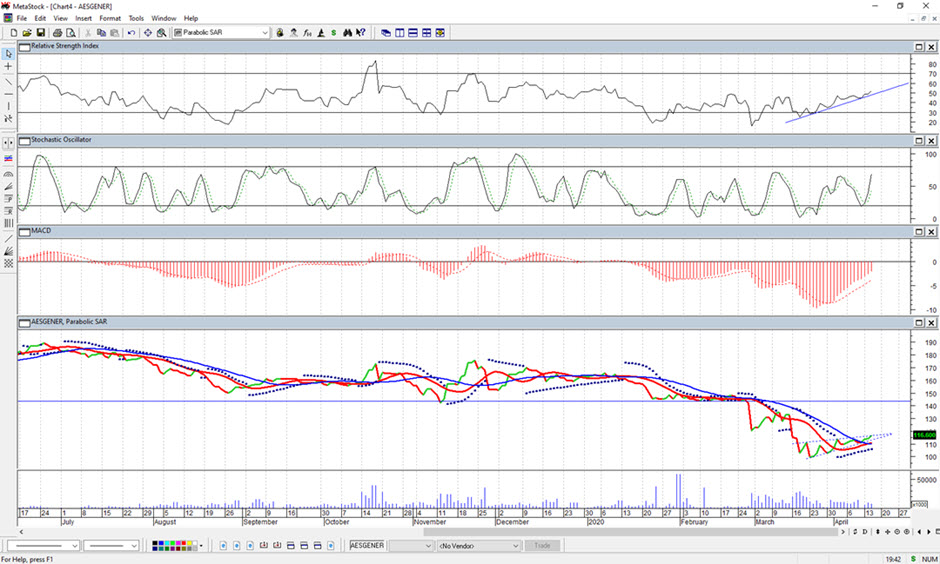Open The Explorer binoculars icon
Screen dimensions: 940x564
[x=347, y=33]
